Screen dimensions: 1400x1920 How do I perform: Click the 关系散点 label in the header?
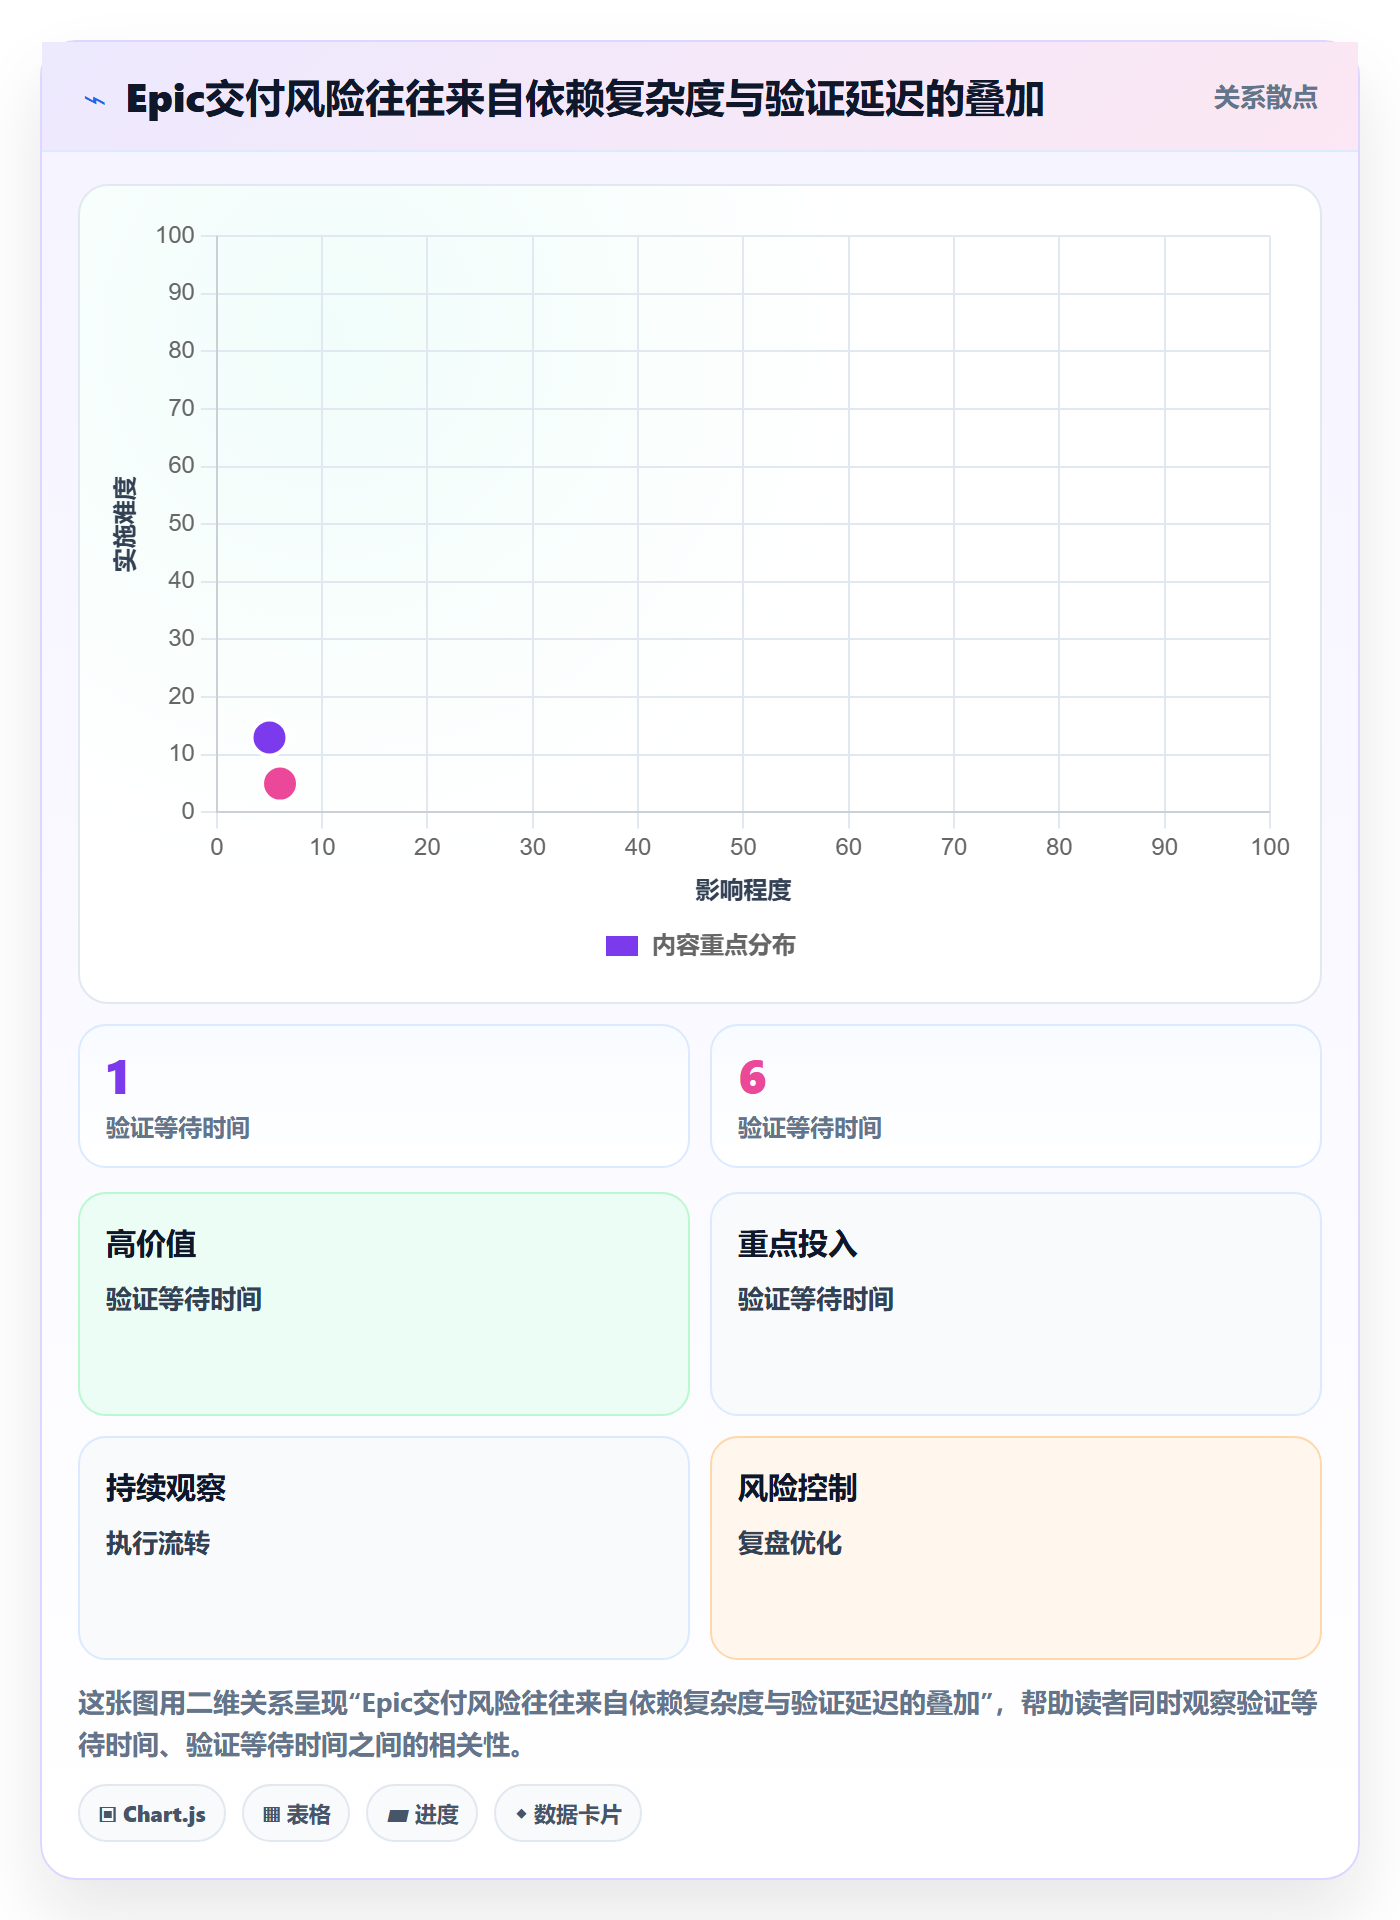(1265, 98)
